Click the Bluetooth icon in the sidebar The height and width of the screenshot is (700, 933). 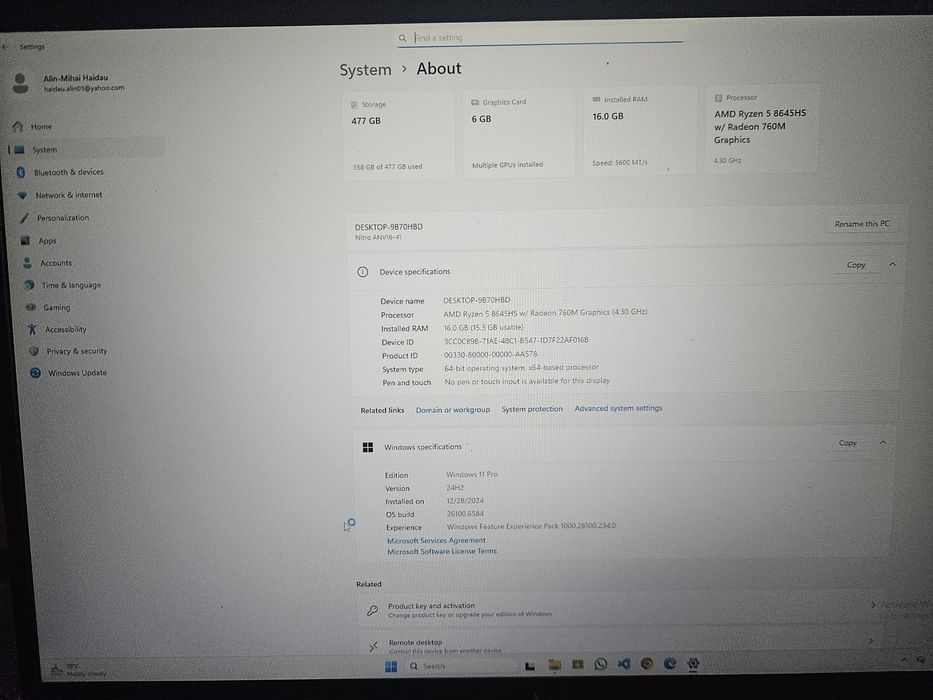pyautogui.click(x=21, y=172)
